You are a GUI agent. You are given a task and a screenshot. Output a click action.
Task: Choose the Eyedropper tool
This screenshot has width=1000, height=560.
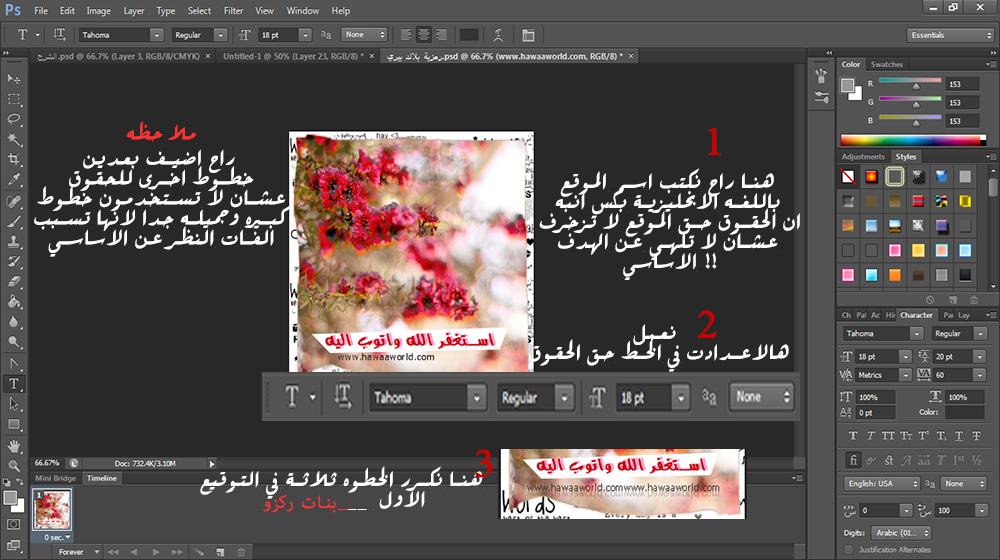pyautogui.click(x=14, y=180)
